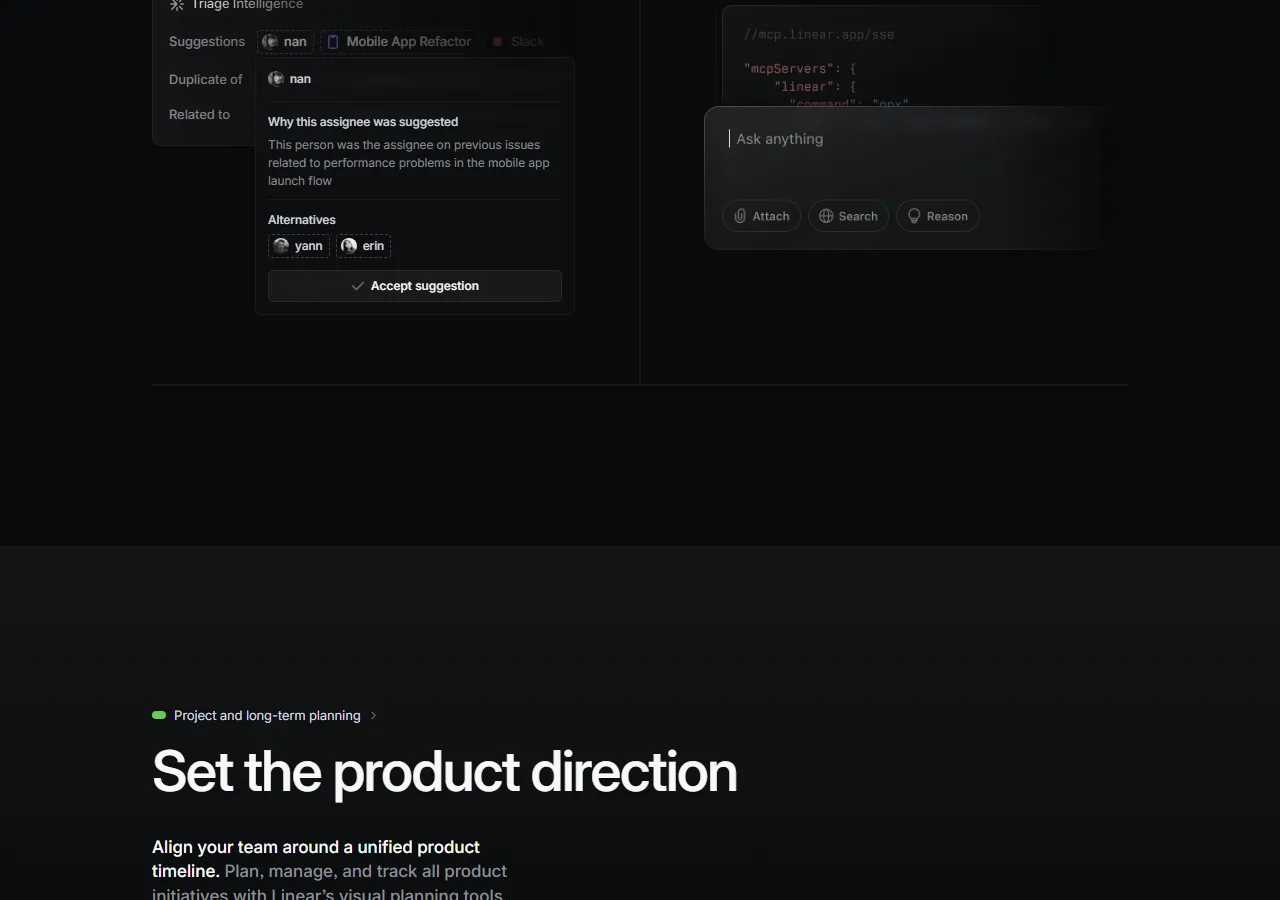1280x900 pixels.
Task: Select yann as an alternative assignee
Action: (298, 246)
